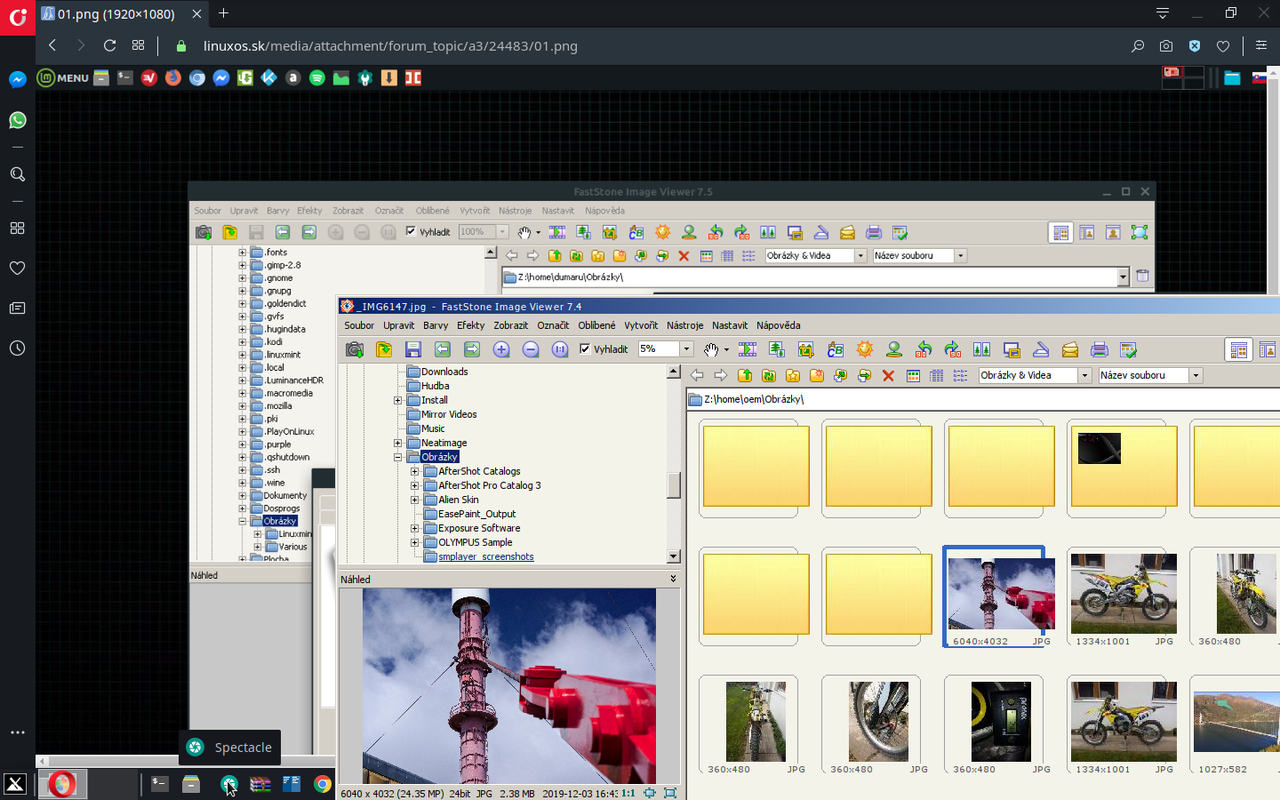Rotate left using the green arrow icon in 7.4
The image size is (1280, 800).
pyautogui.click(x=924, y=349)
